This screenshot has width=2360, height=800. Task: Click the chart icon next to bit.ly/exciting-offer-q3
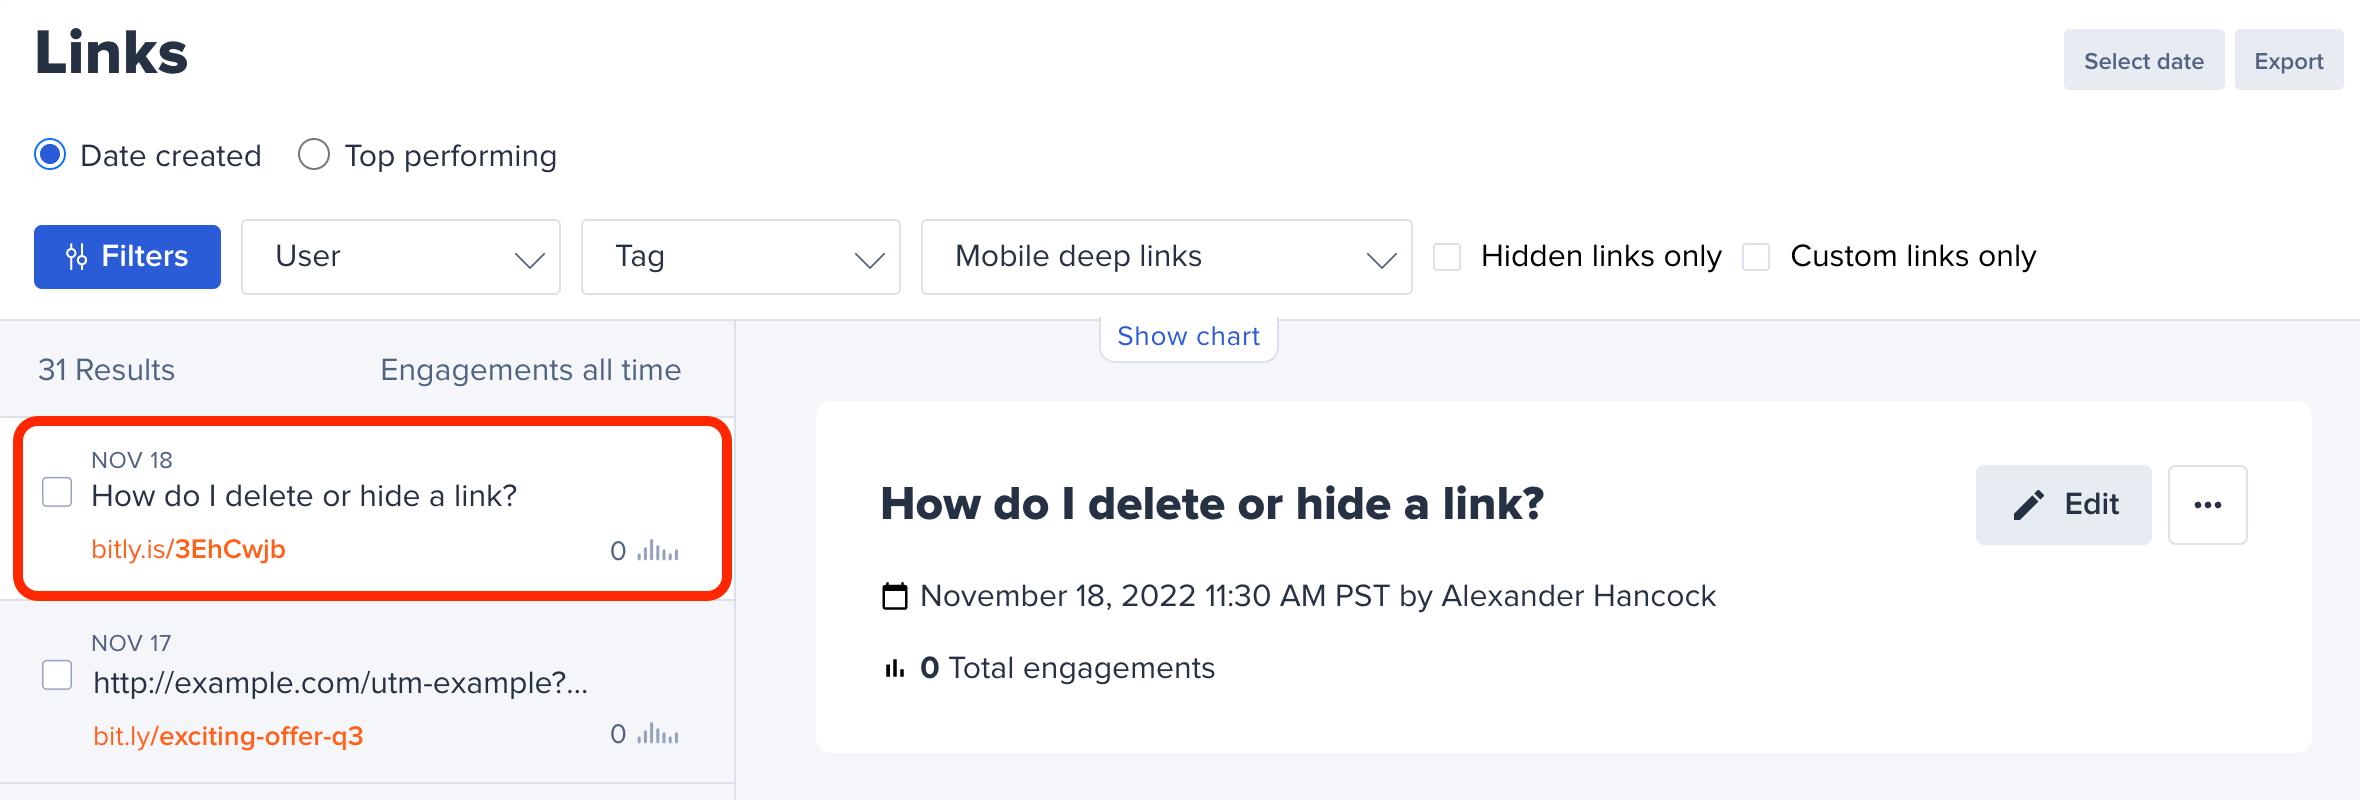coord(655,733)
